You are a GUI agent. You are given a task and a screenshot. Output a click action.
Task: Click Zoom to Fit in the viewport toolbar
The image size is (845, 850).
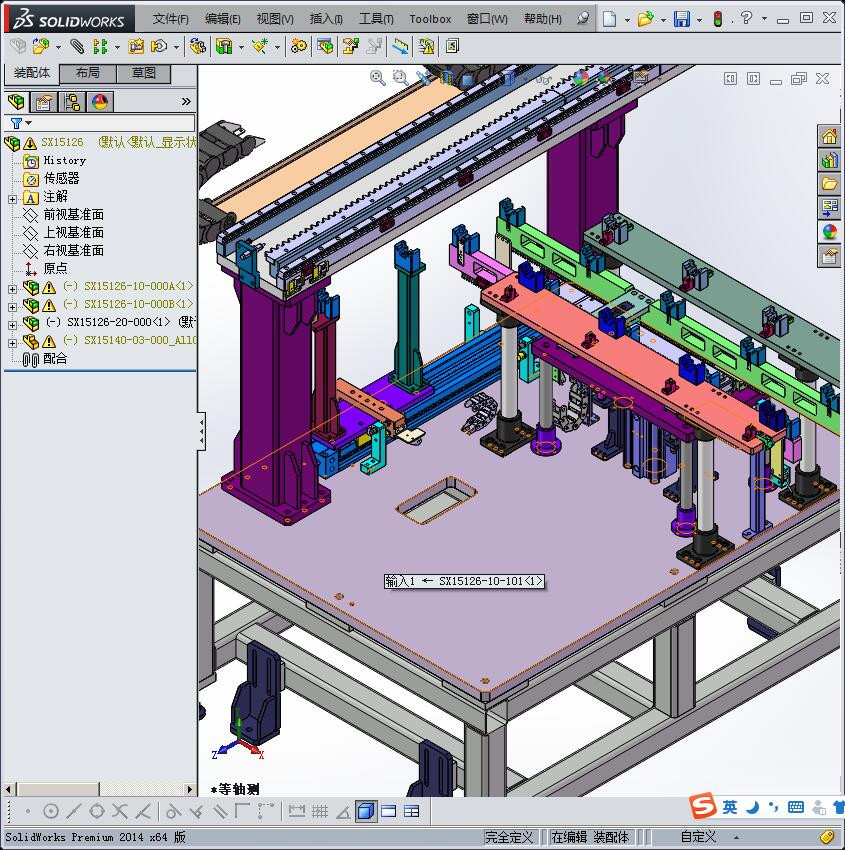(377, 78)
